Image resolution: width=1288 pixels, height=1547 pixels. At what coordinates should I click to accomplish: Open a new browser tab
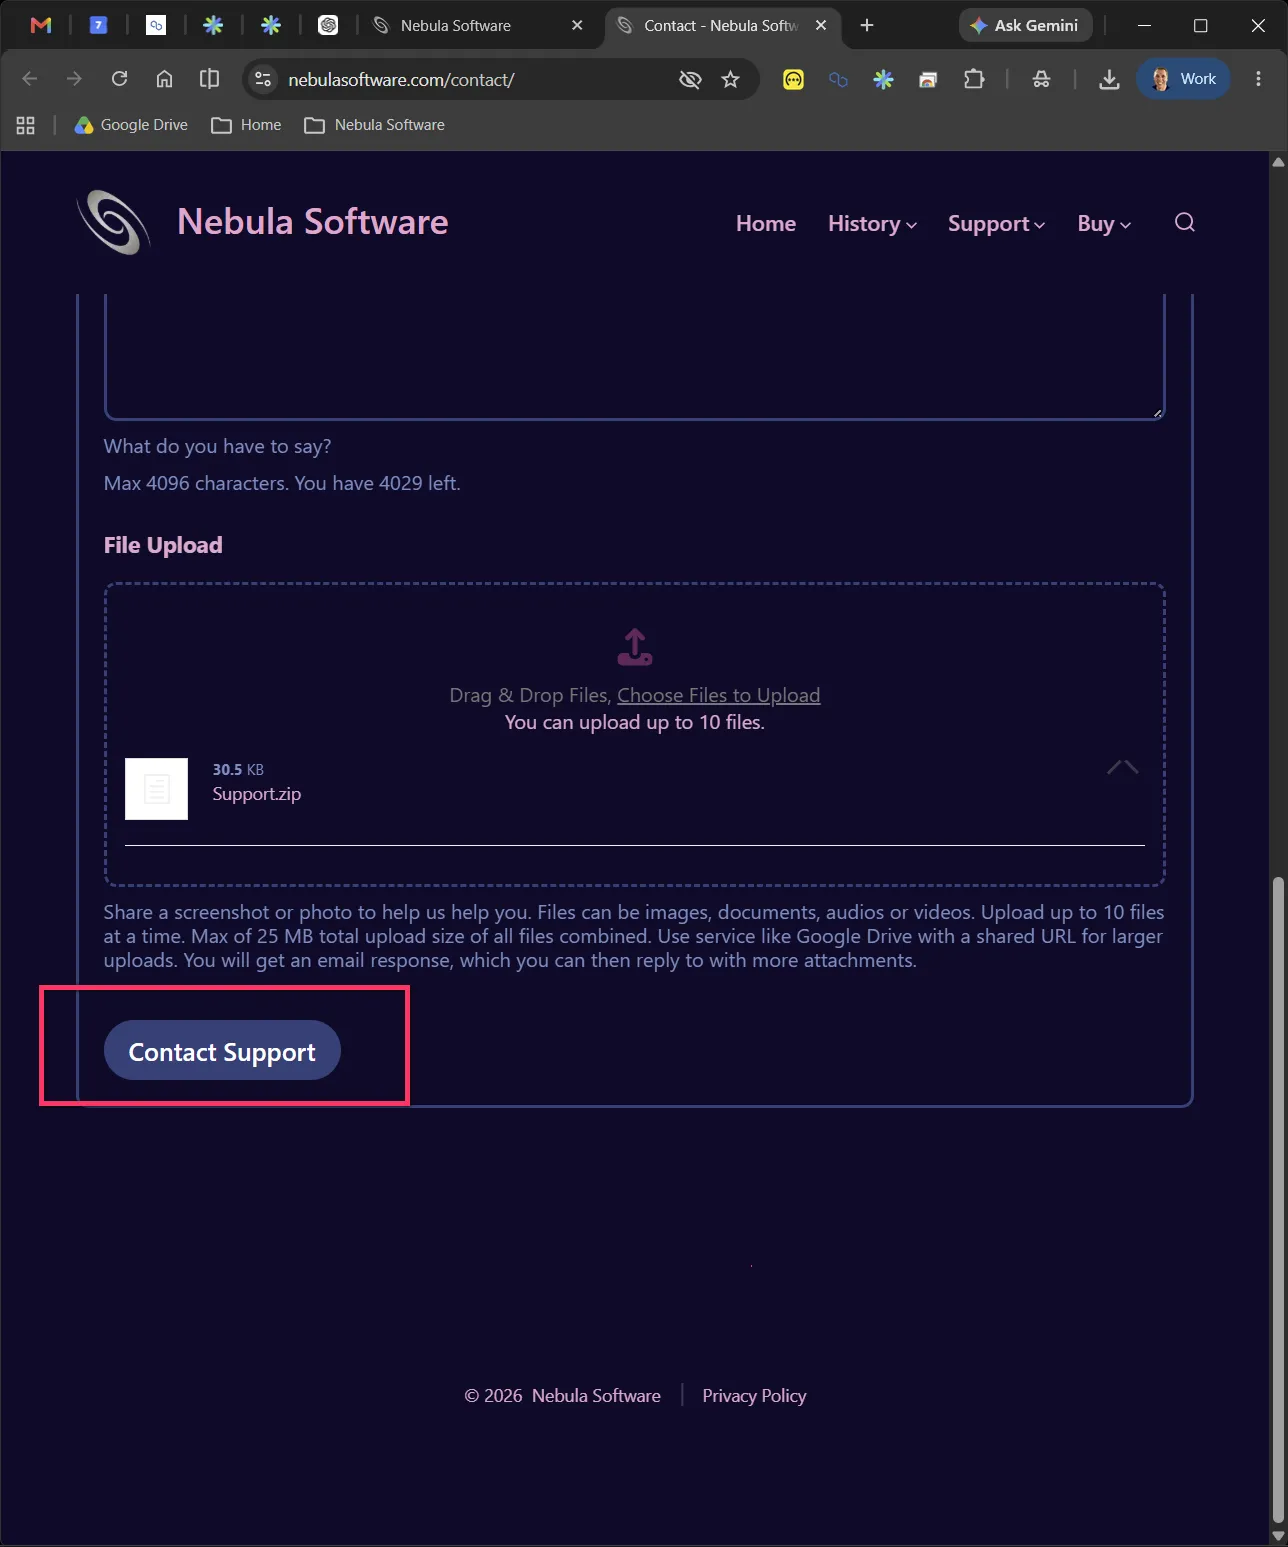pyautogui.click(x=867, y=25)
